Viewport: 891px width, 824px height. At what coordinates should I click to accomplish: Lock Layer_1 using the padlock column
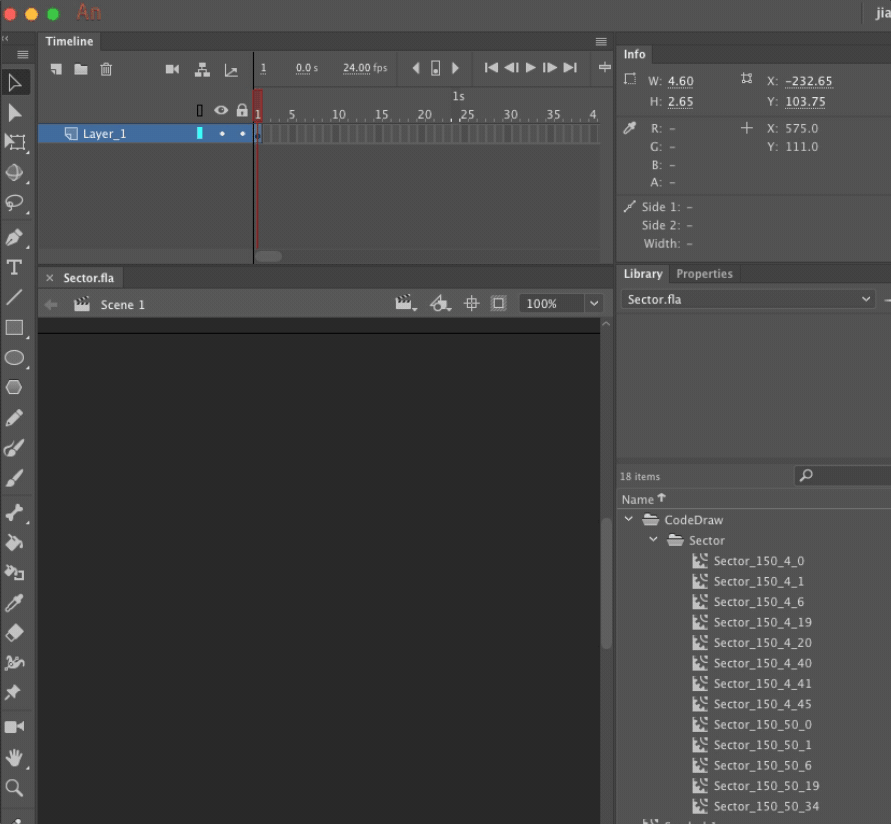click(x=242, y=133)
